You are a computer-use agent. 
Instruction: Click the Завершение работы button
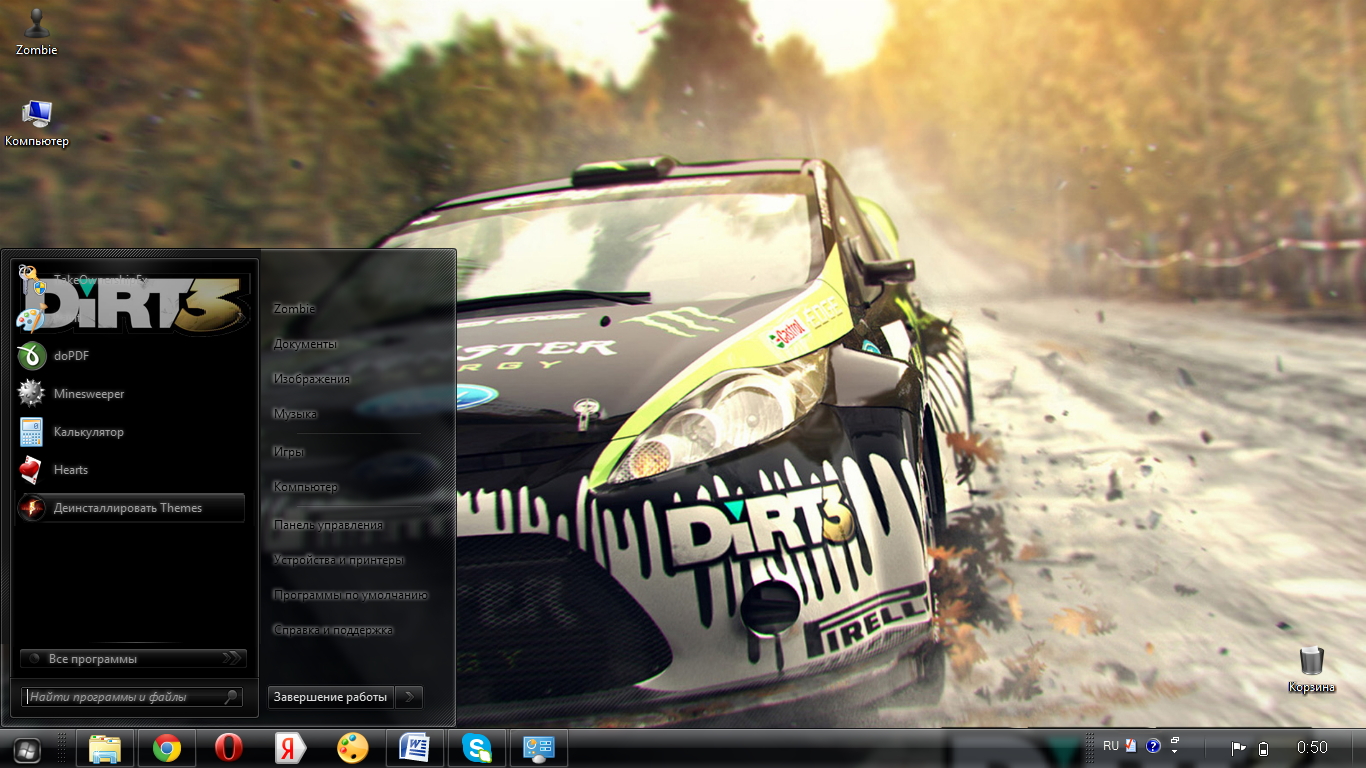331,697
